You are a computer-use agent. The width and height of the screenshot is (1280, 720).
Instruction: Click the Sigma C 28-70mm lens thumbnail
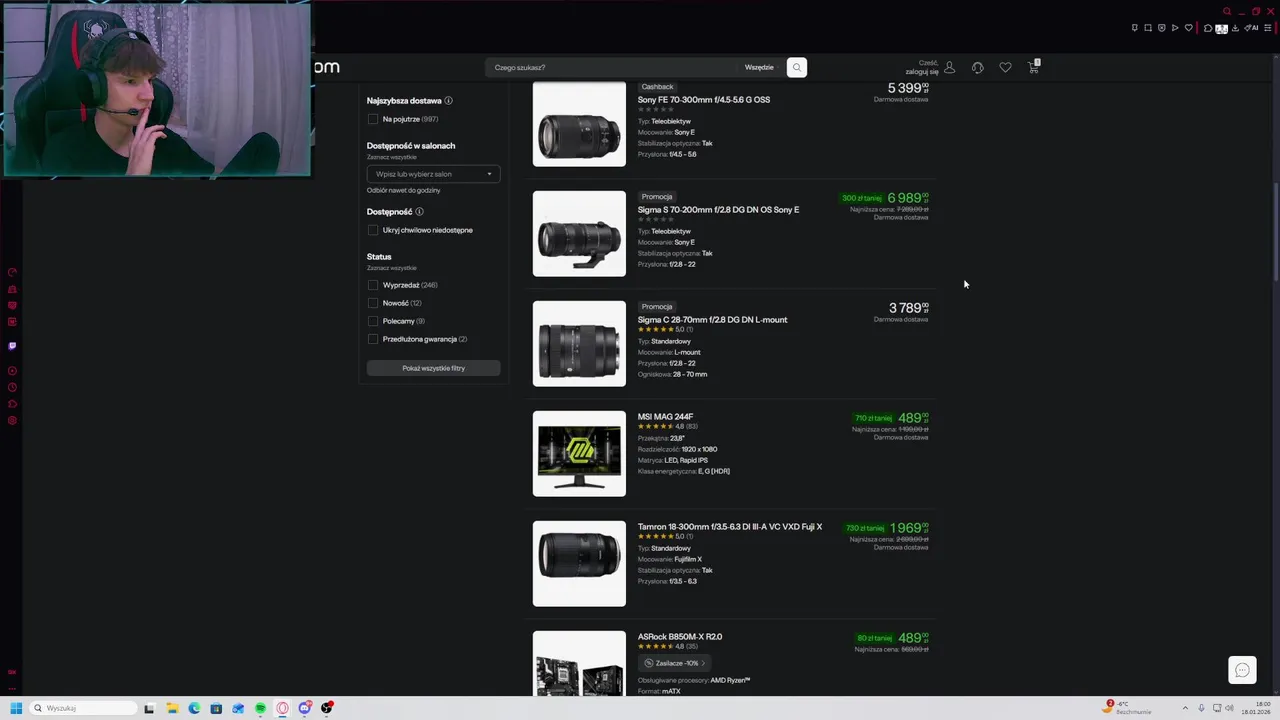coord(579,344)
